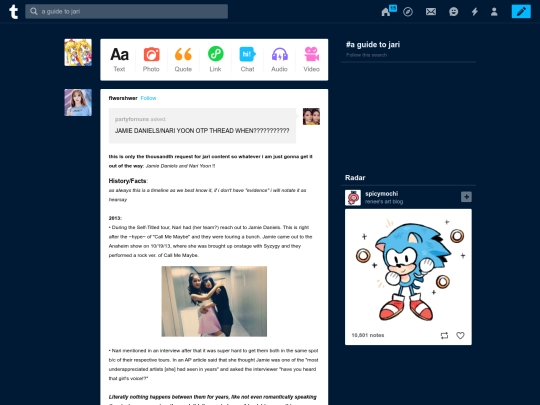This screenshot has height=405, width=540.
Task: Click the search box containing 'a guide to jari'
Action: pyautogui.click(x=126, y=11)
